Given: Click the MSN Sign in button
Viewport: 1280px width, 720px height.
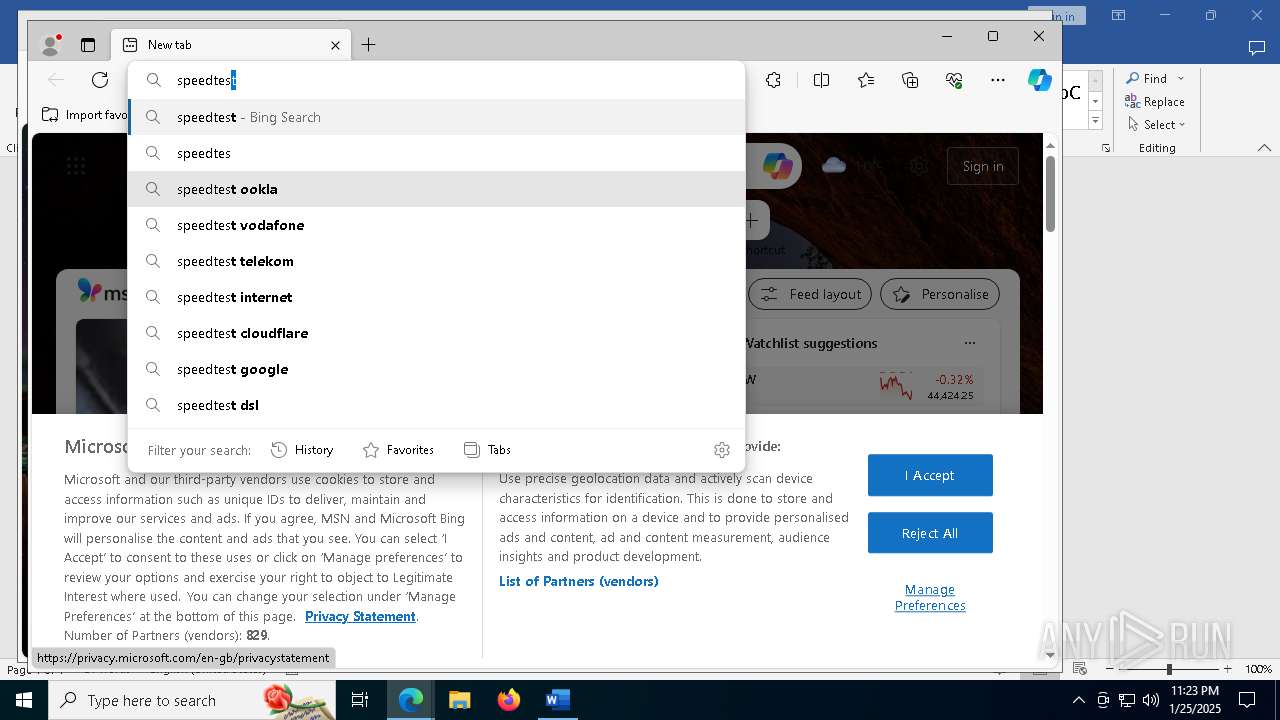Looking at the screenshot, I should coord(982,166).
